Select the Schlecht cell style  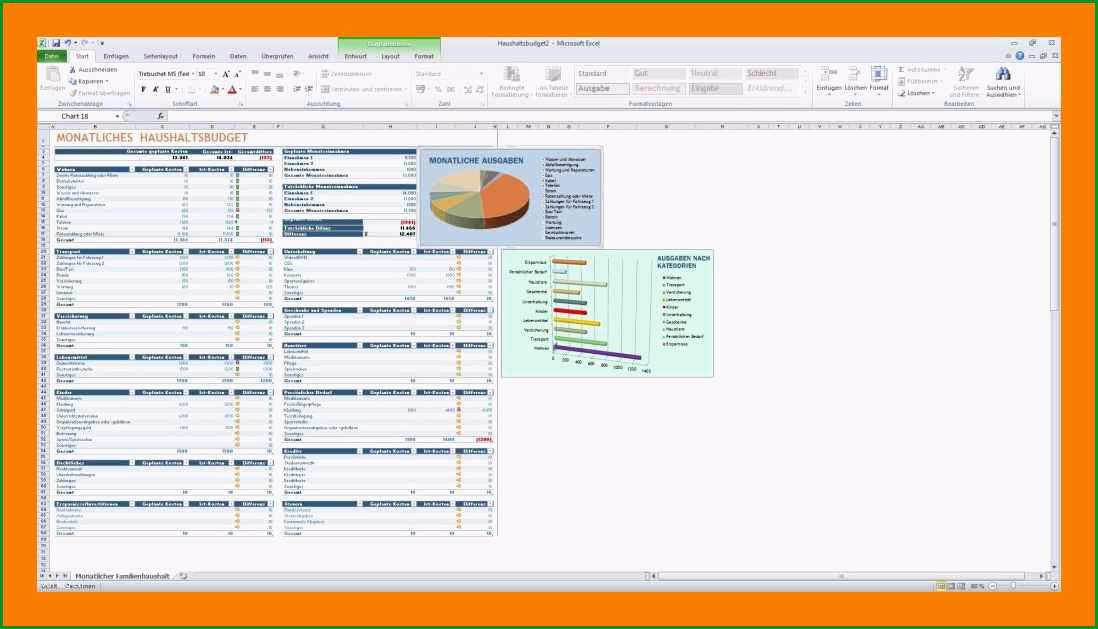point(772,74)
